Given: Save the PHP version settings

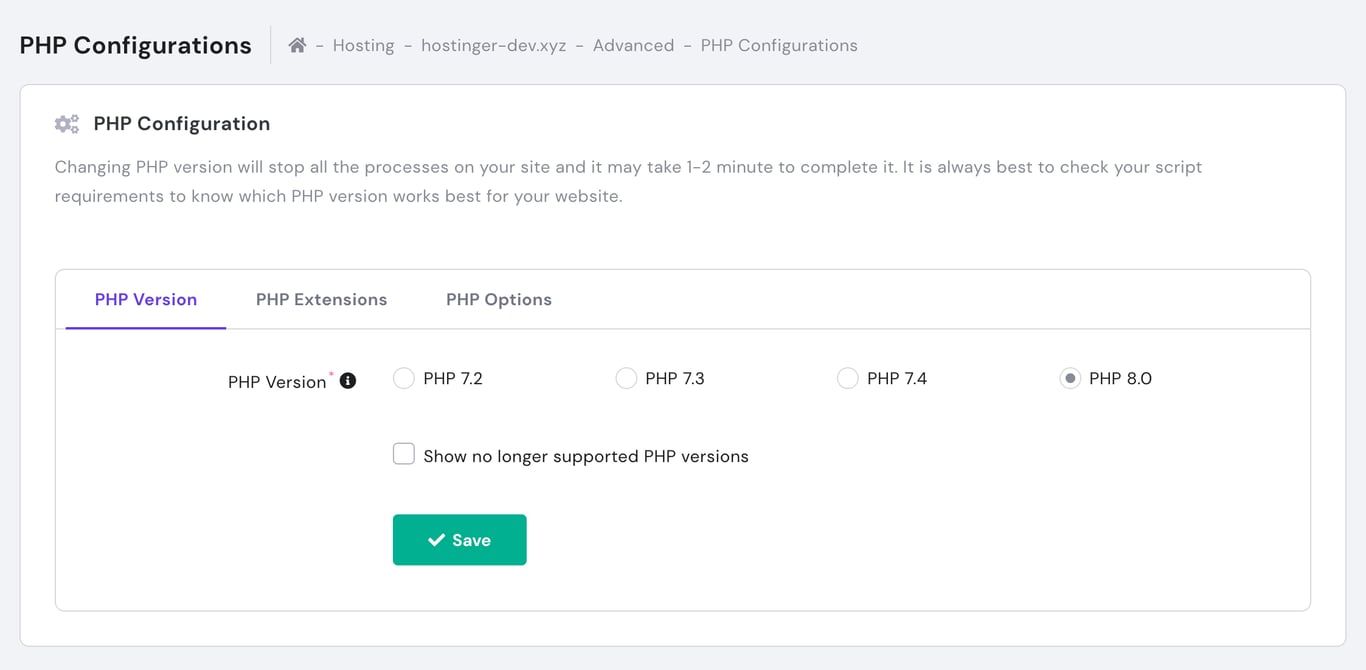Looking at the screenshot, I should click(459, 539).
